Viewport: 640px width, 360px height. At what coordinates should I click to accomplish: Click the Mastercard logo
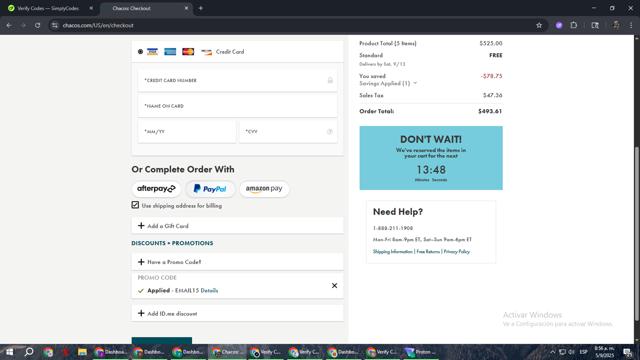click(188, 52)
